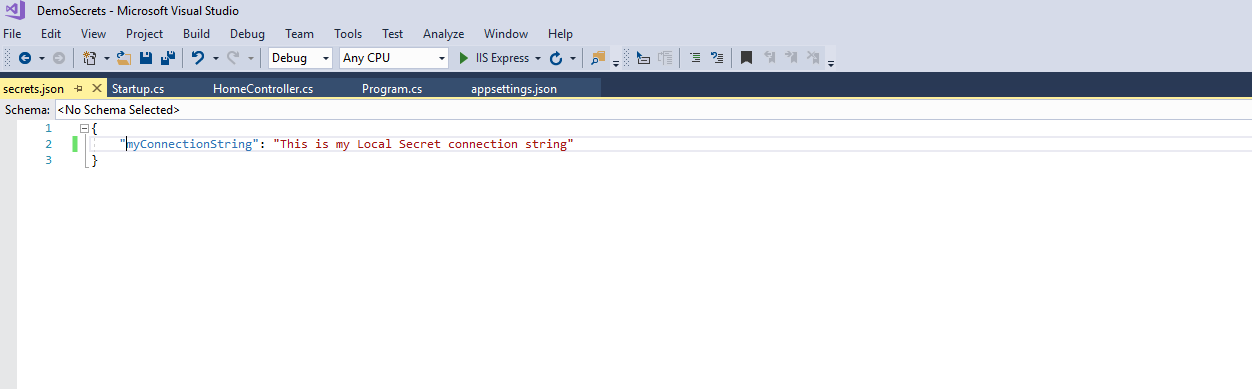Expand the IIS Express launch options arrow
This screenshot has width=1252, height=389.
click(538, 58)
